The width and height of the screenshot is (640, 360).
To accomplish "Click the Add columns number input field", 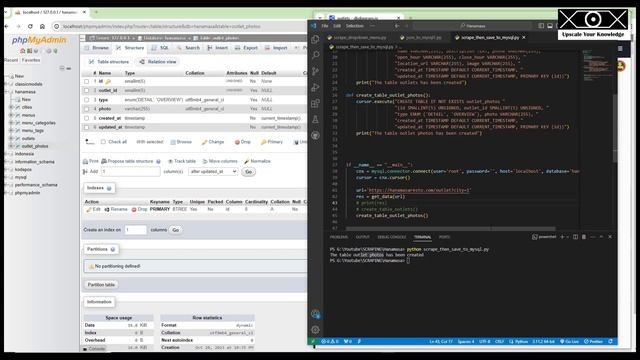I will coord(131,172).
